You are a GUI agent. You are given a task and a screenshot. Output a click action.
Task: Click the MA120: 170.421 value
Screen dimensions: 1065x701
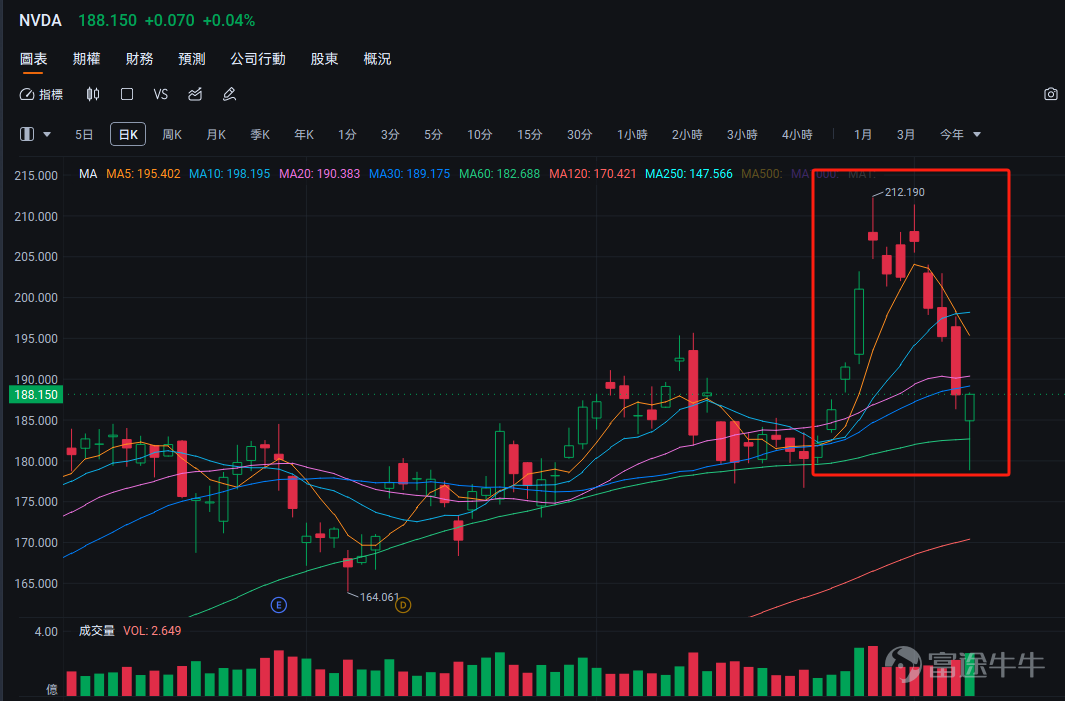[592, 174]
